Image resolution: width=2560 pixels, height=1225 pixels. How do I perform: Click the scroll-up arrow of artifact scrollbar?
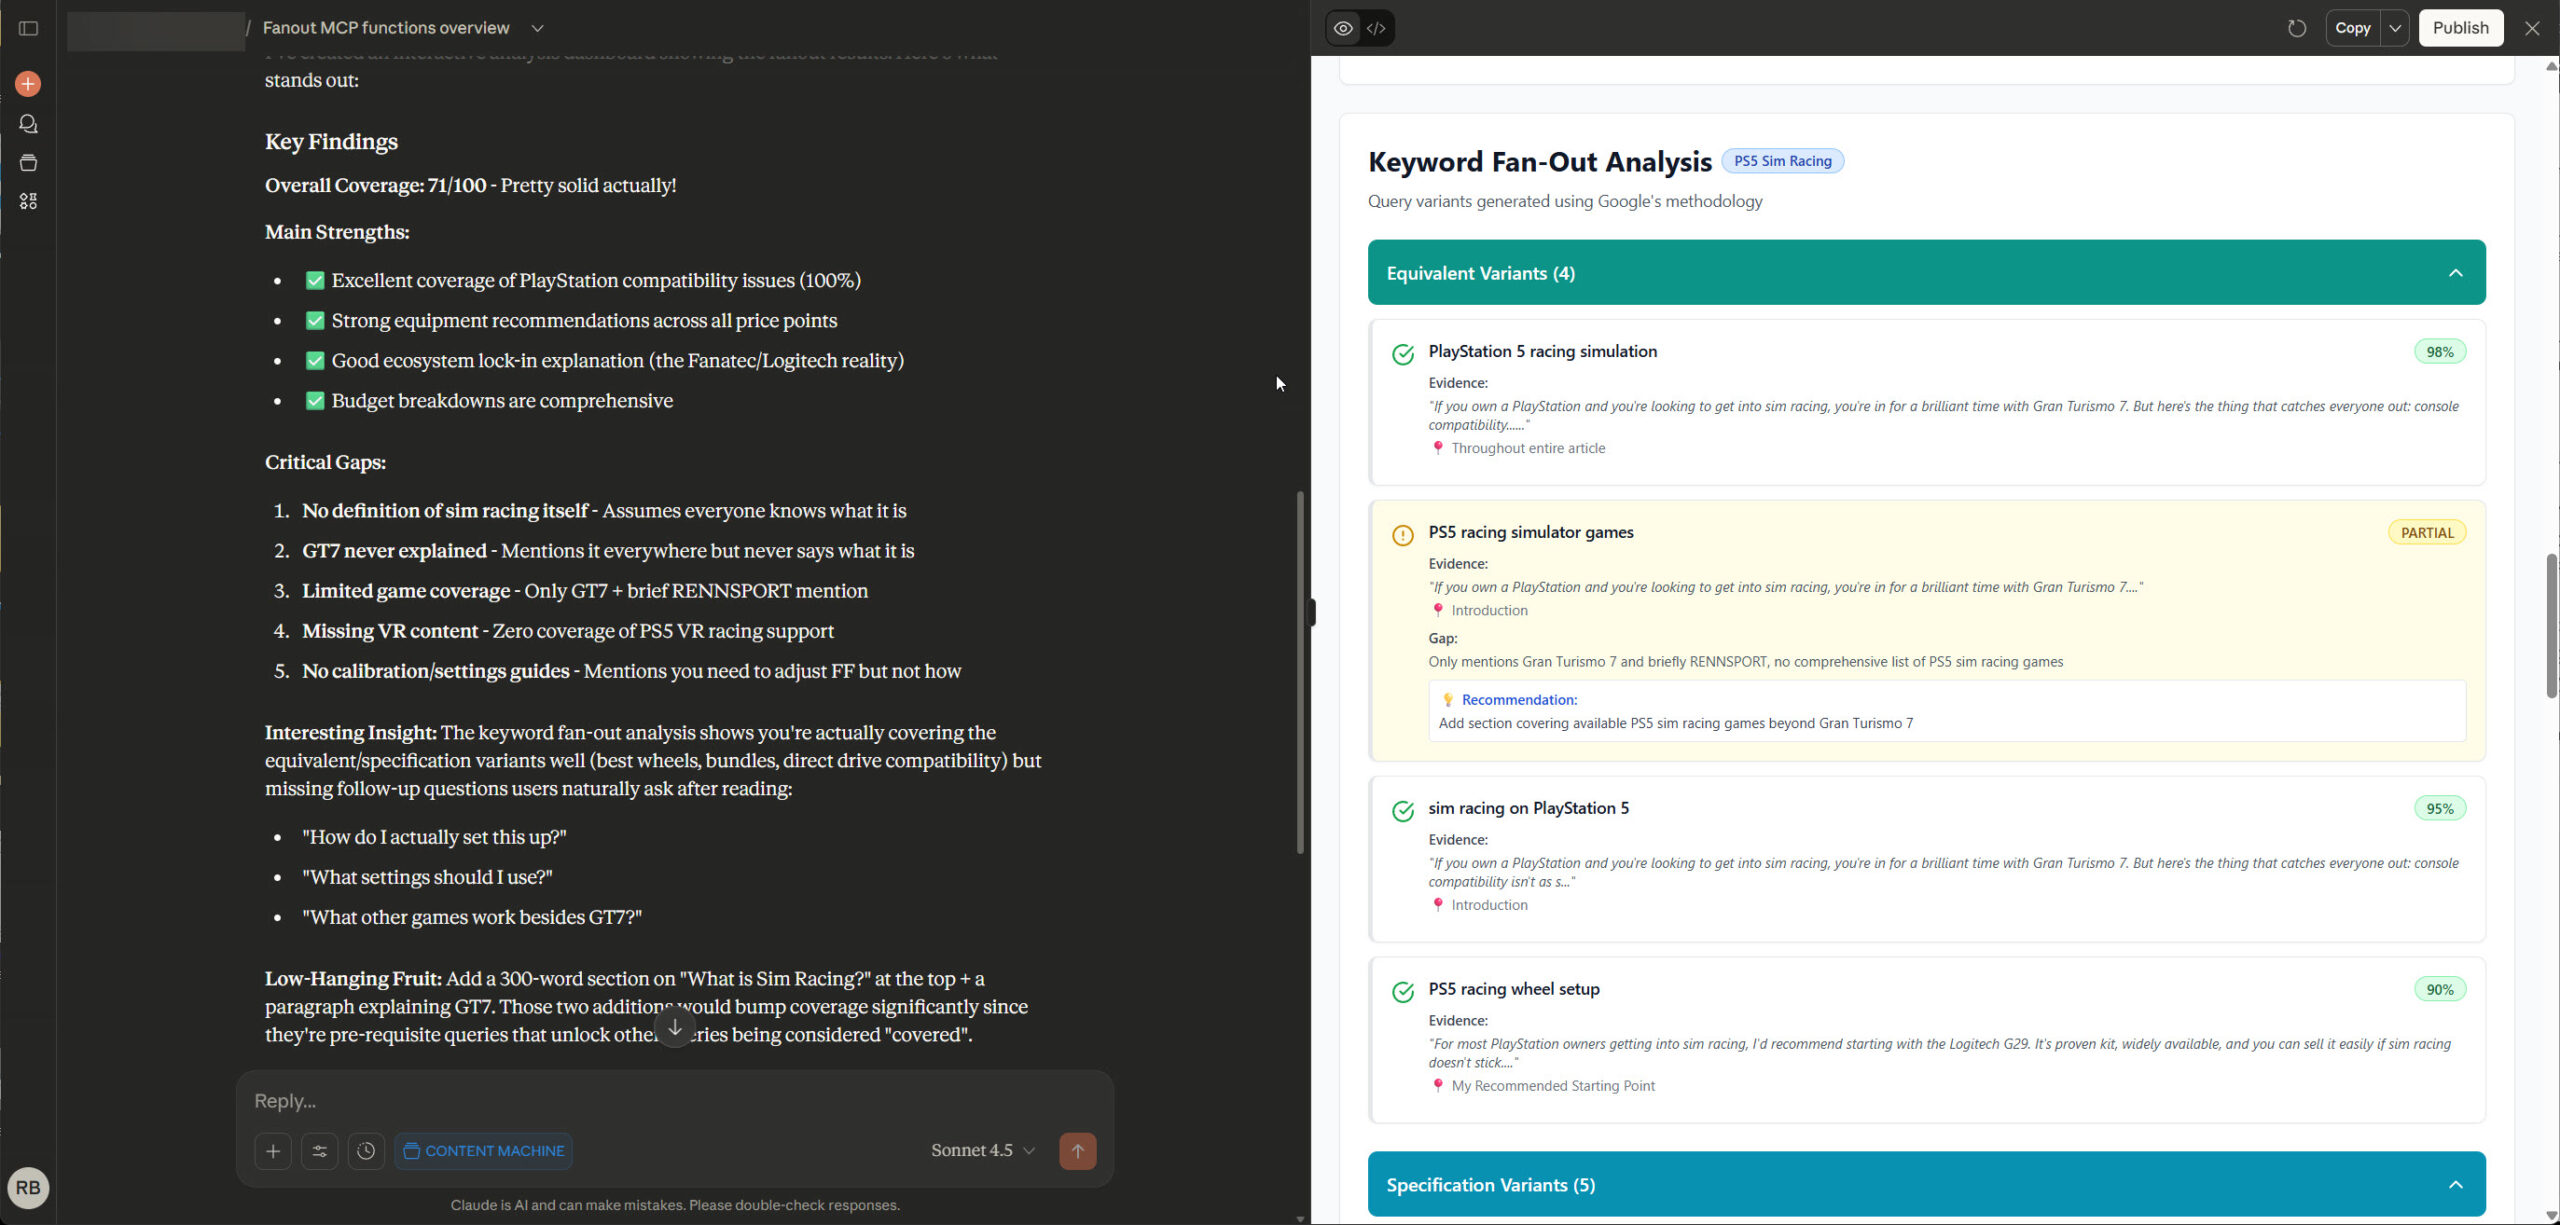2551,66
